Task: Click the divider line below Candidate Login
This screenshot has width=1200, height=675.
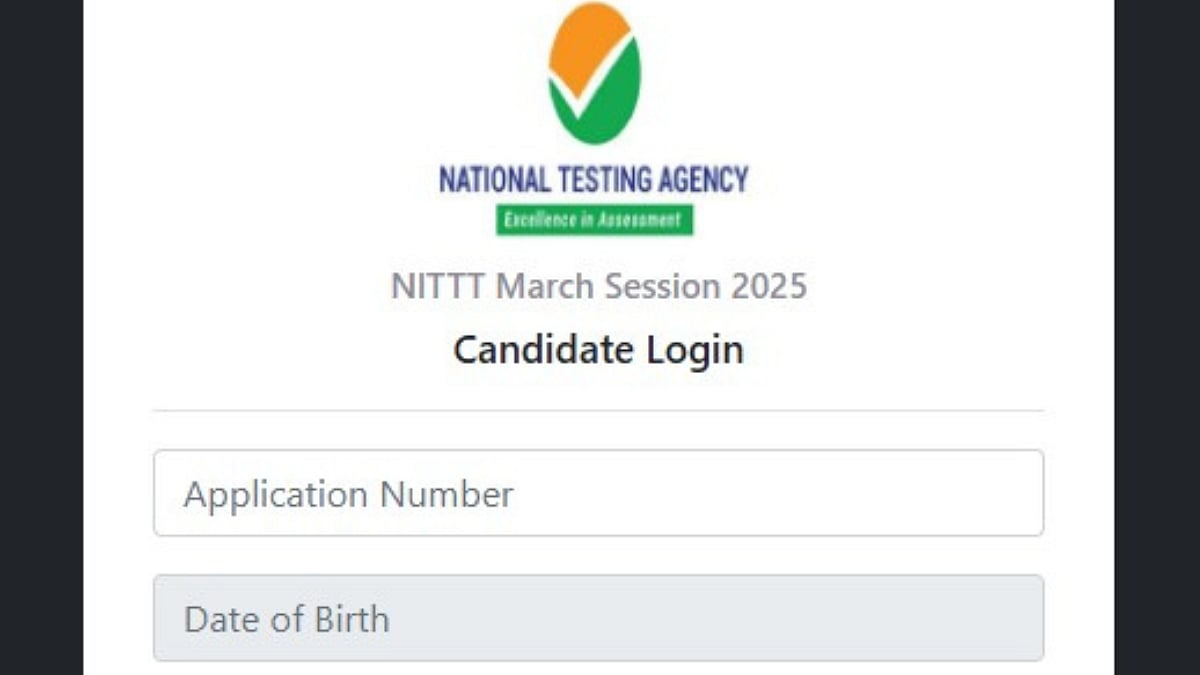Action: 598,410
